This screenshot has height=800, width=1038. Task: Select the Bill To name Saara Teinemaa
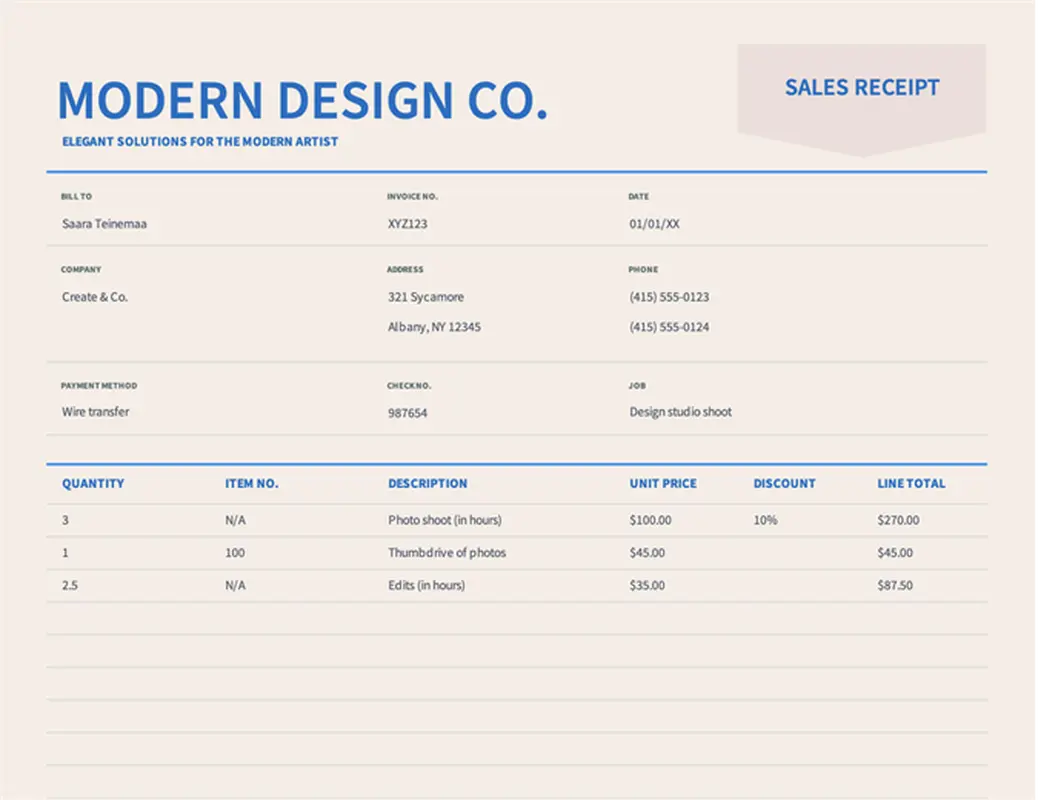tap(104, 224)
